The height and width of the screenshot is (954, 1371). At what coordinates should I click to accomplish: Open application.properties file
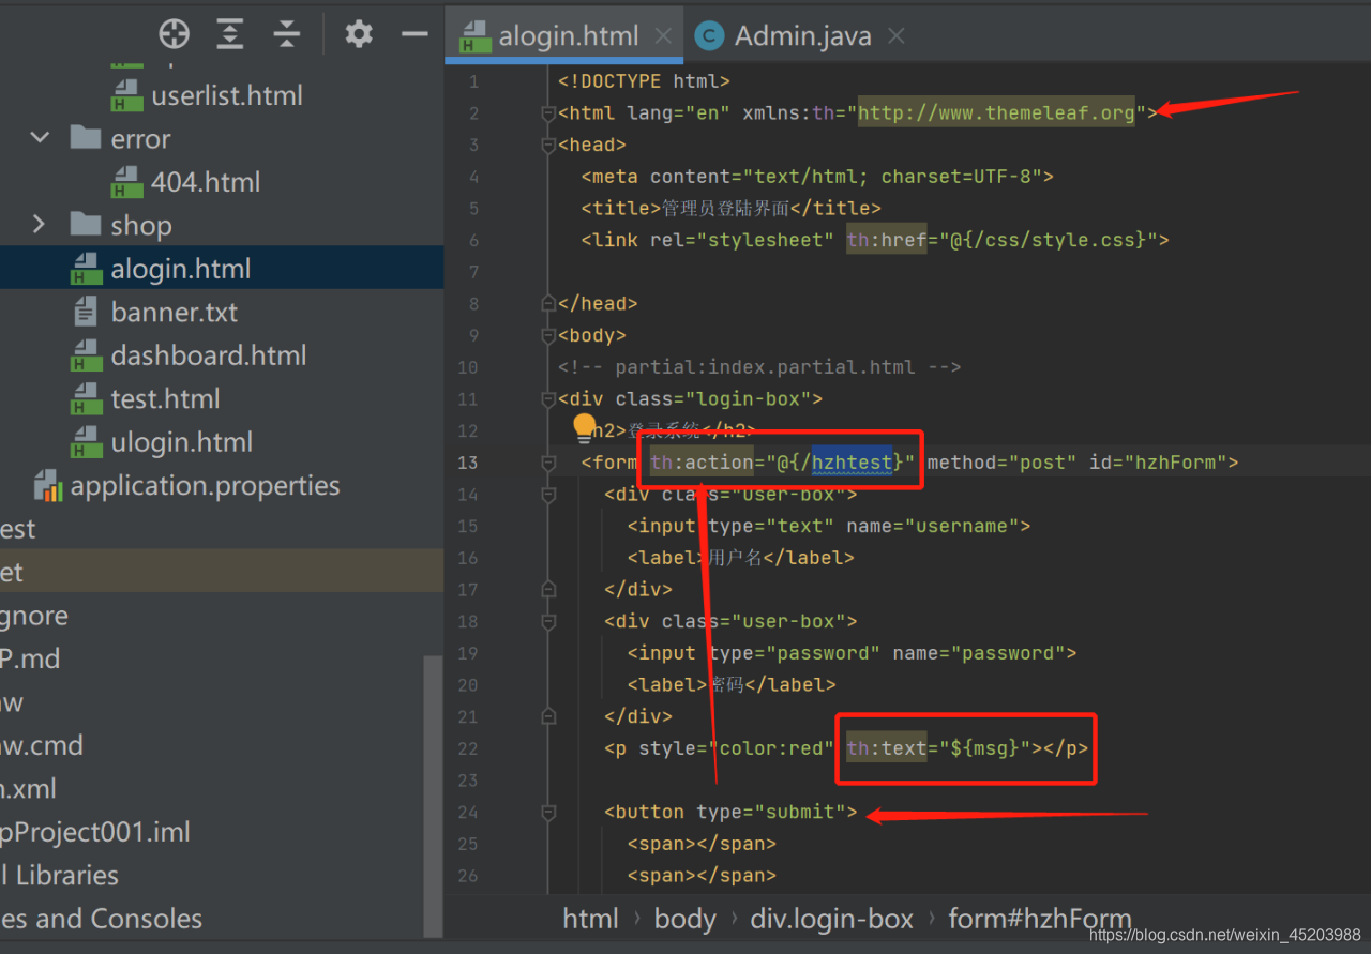pos(205,486)
